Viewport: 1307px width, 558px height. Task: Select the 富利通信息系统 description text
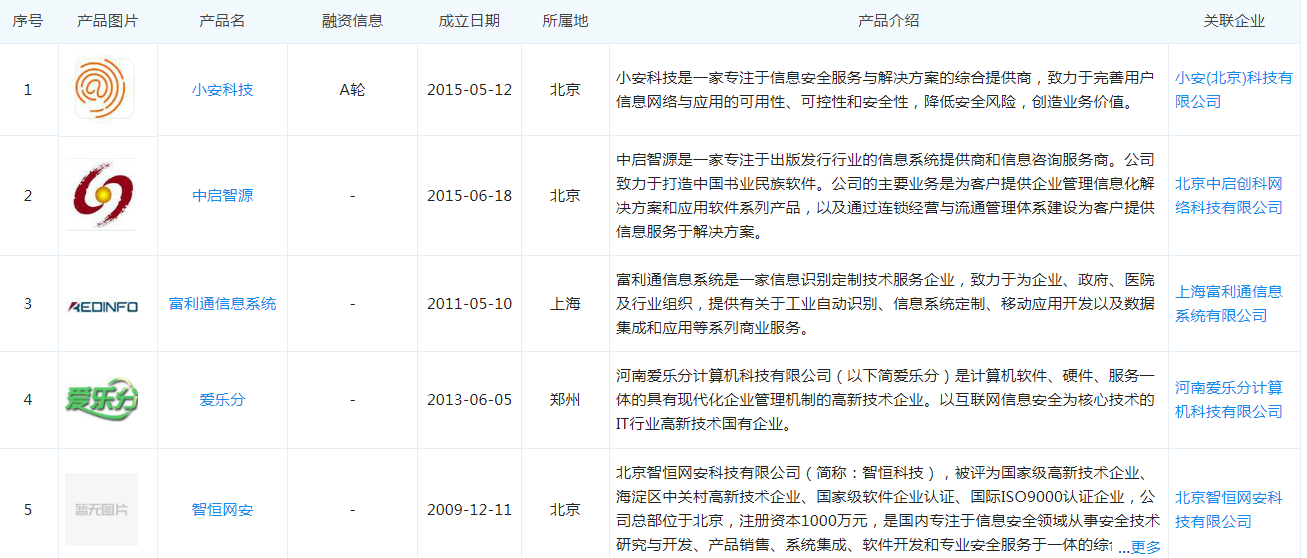pyautogui.click(x=886, y=303)
